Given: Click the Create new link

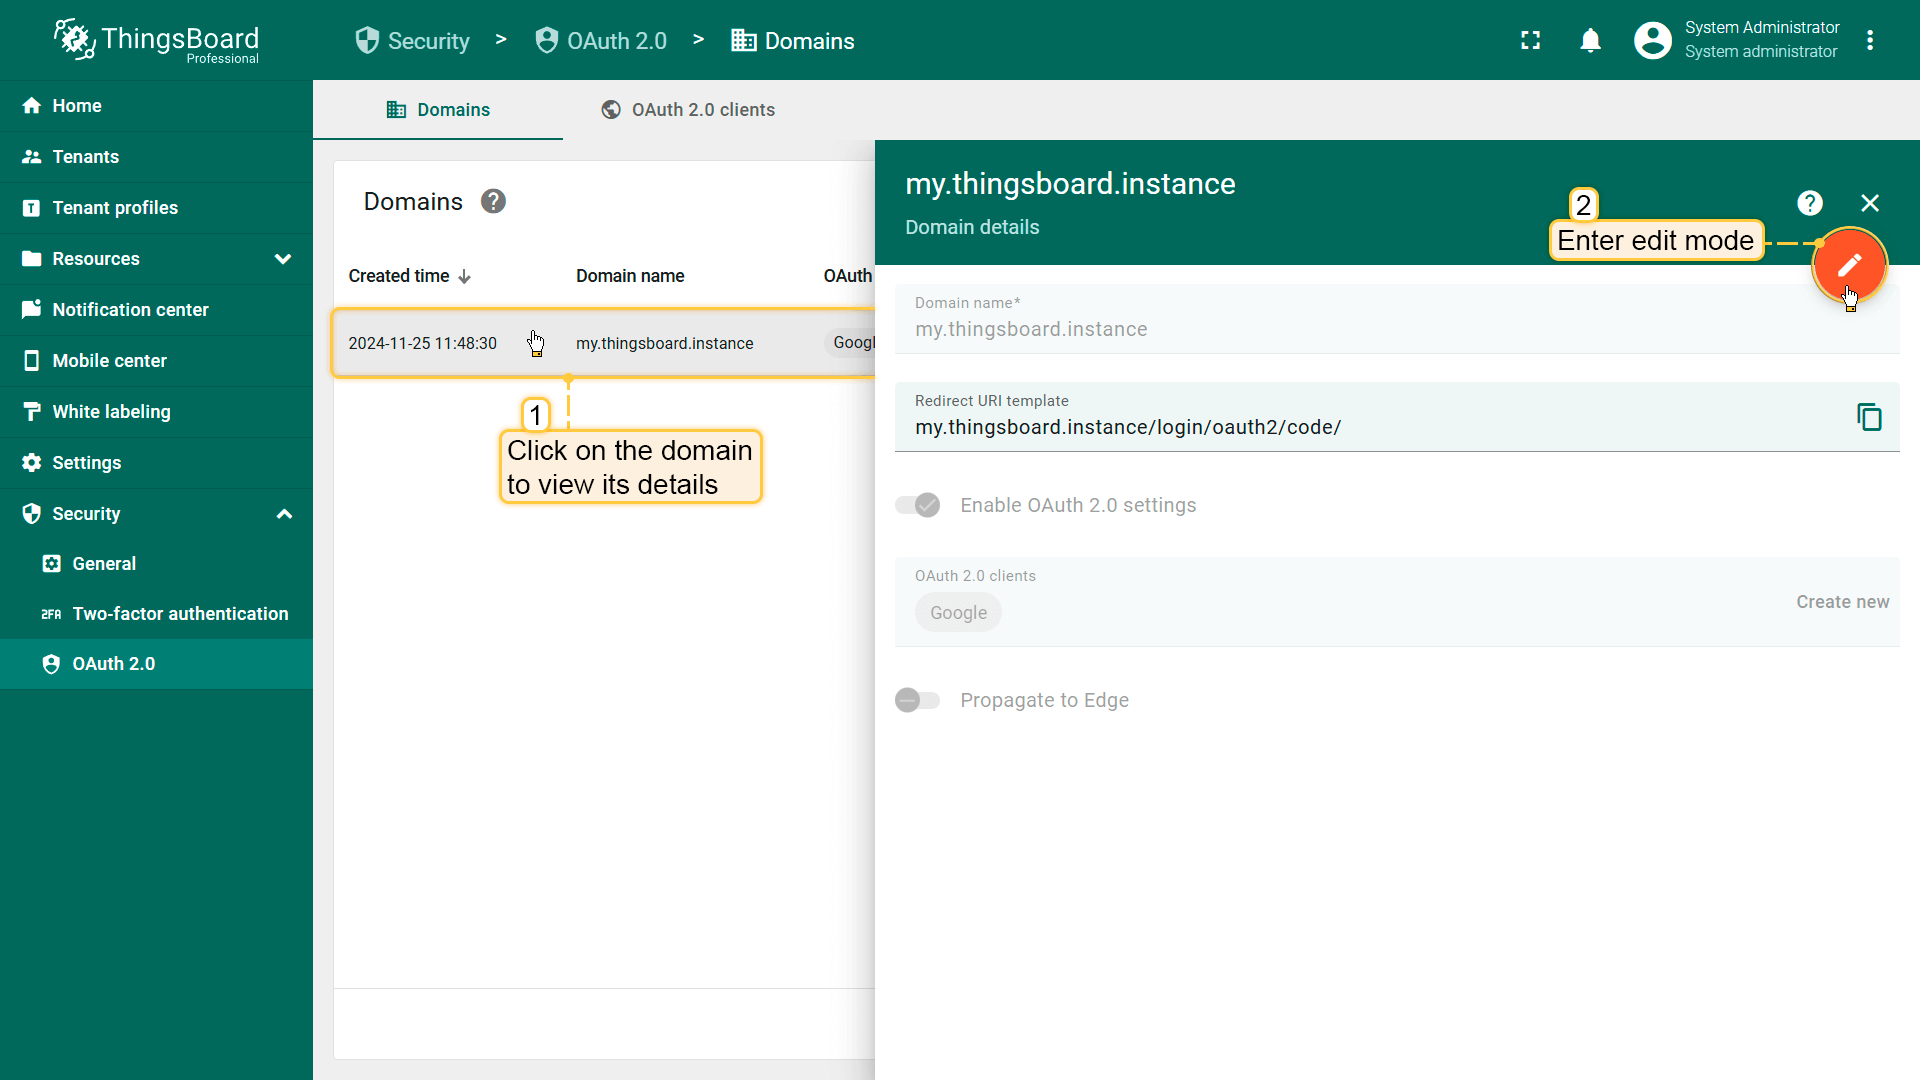Looking at the screenshot, I should pyautogui.click(x=1842, y=602).
